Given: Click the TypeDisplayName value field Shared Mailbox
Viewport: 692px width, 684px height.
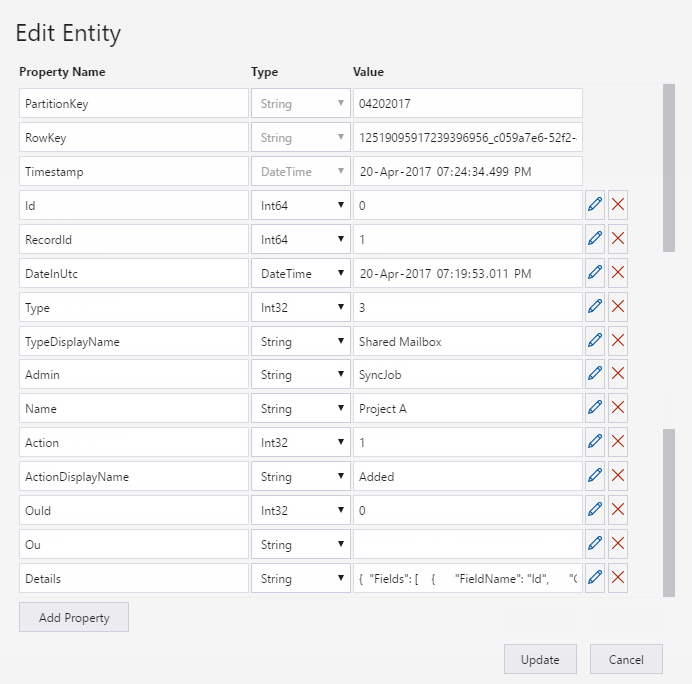Looking at the screenshot, I should tap(467, 341).
